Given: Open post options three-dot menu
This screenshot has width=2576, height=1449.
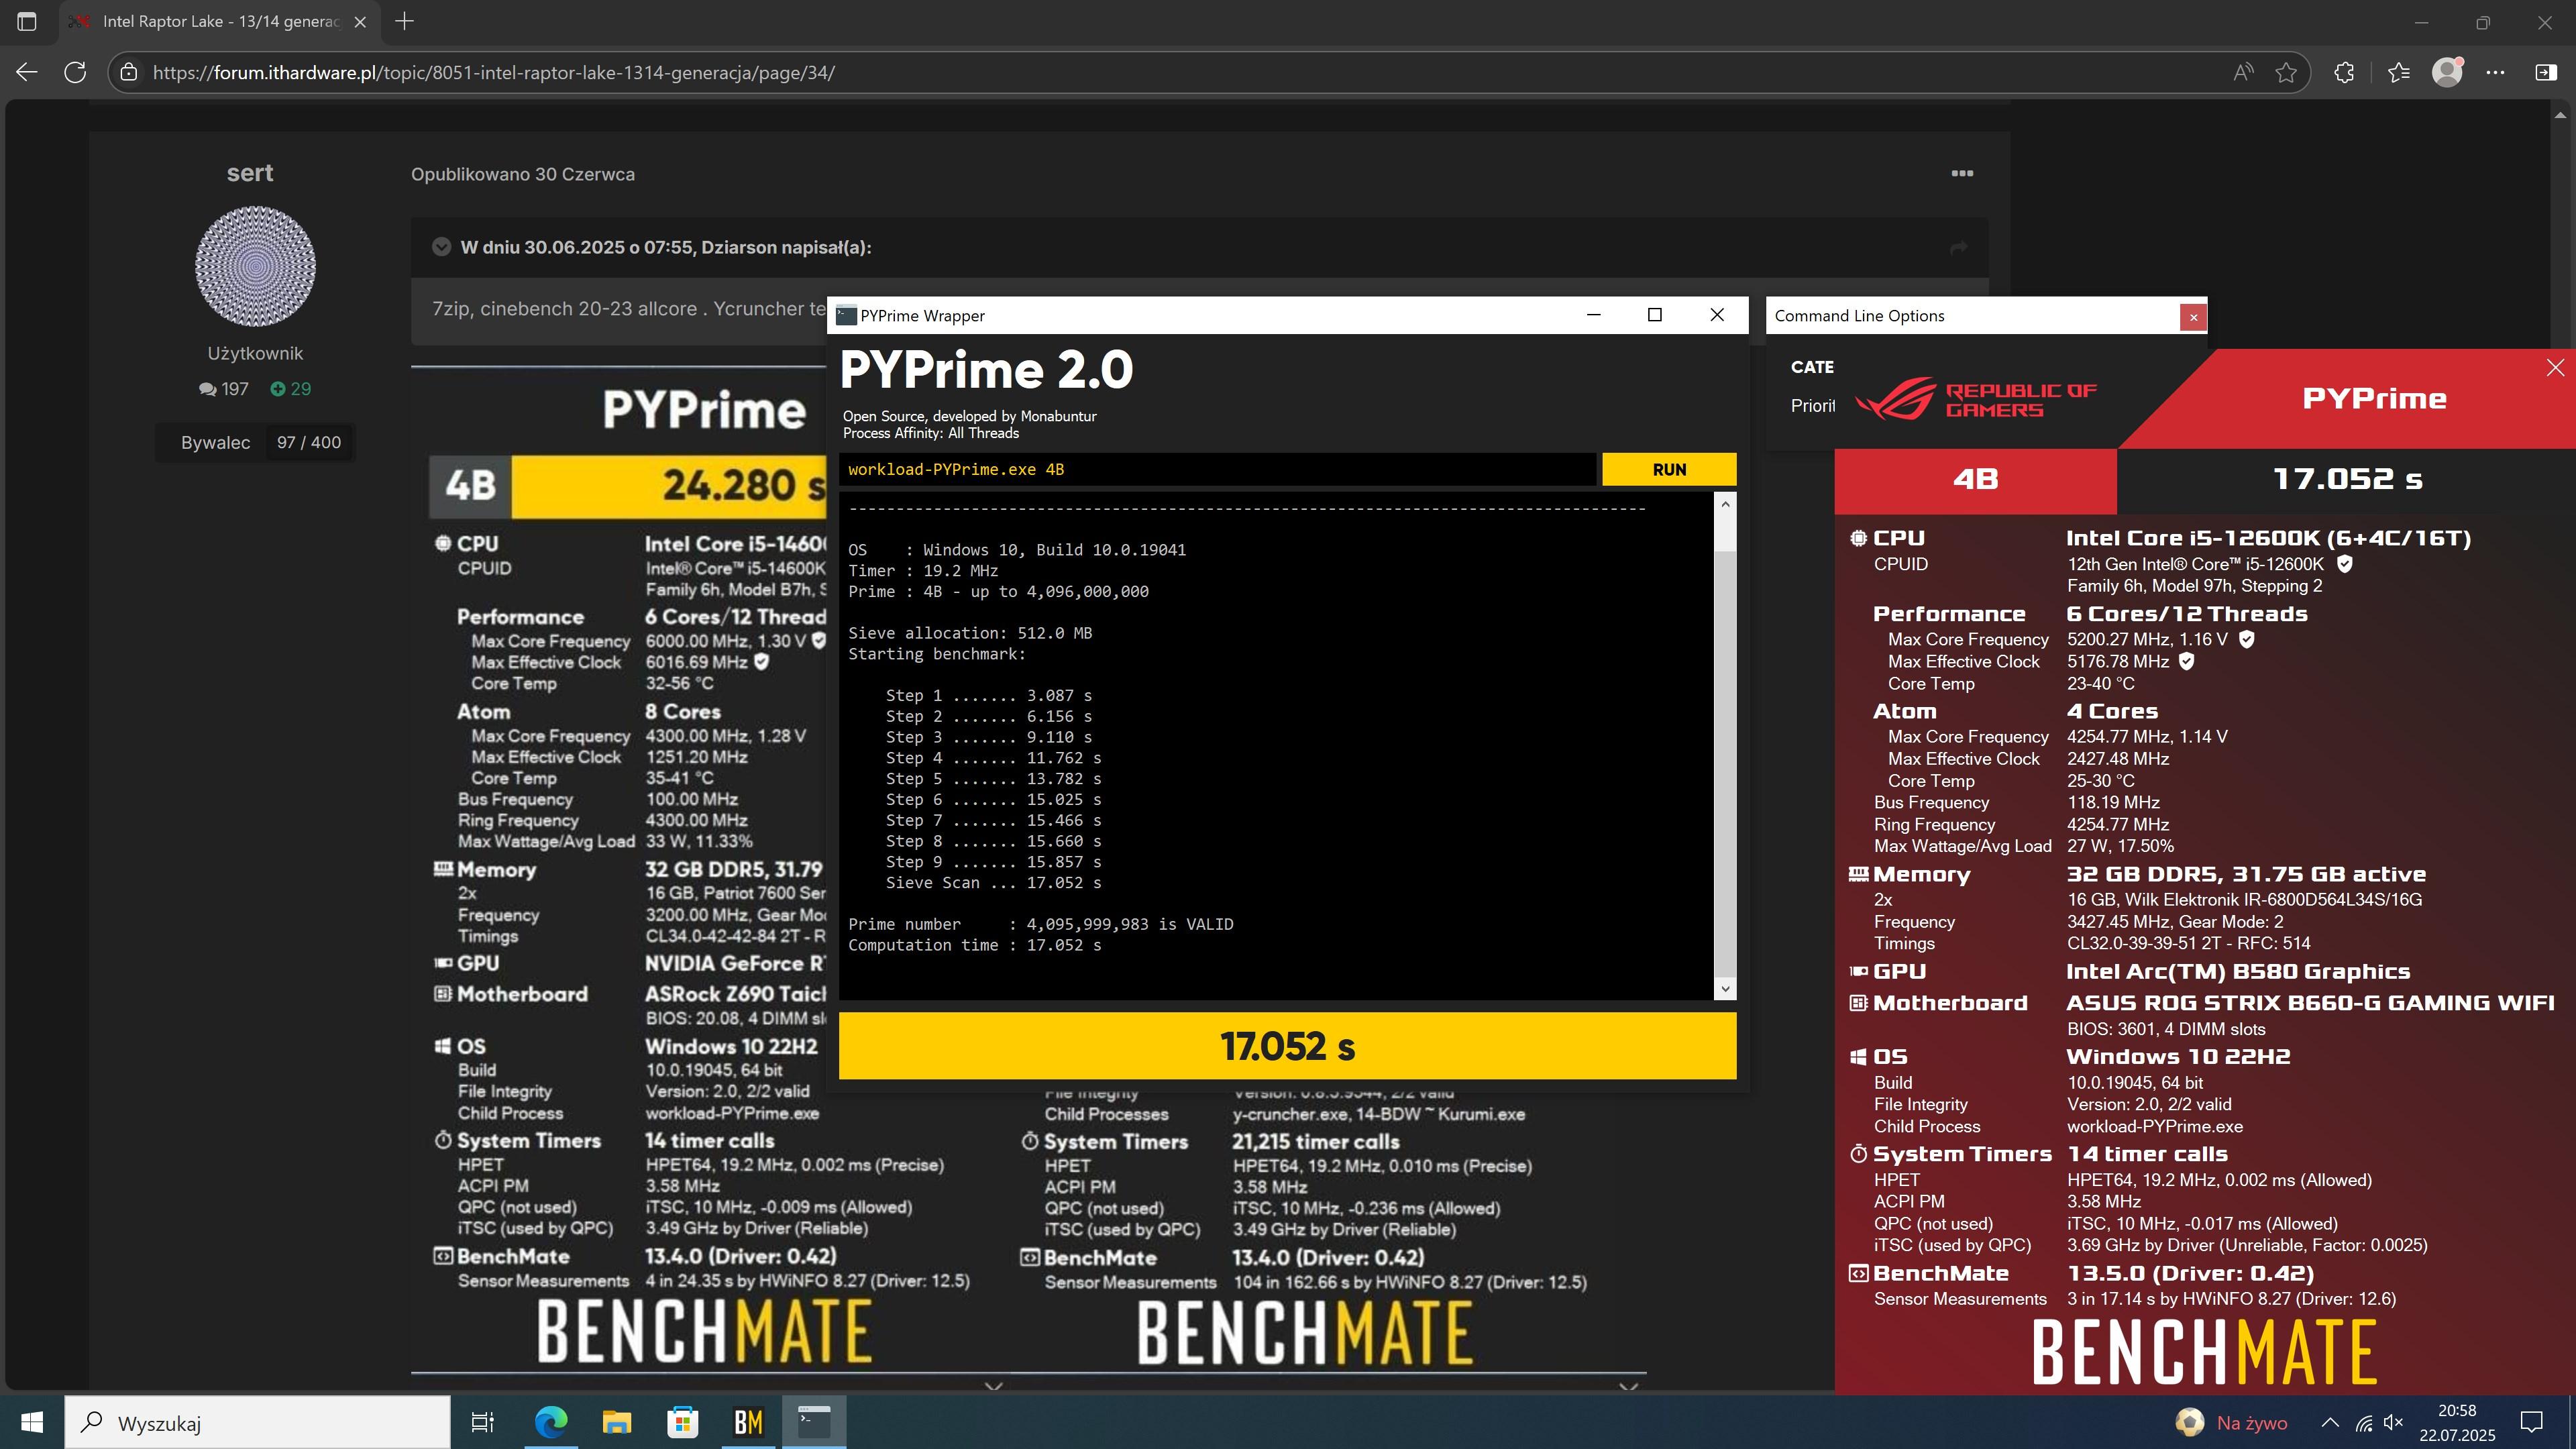Looking at the screenshot, I should tap(1962, 173).
